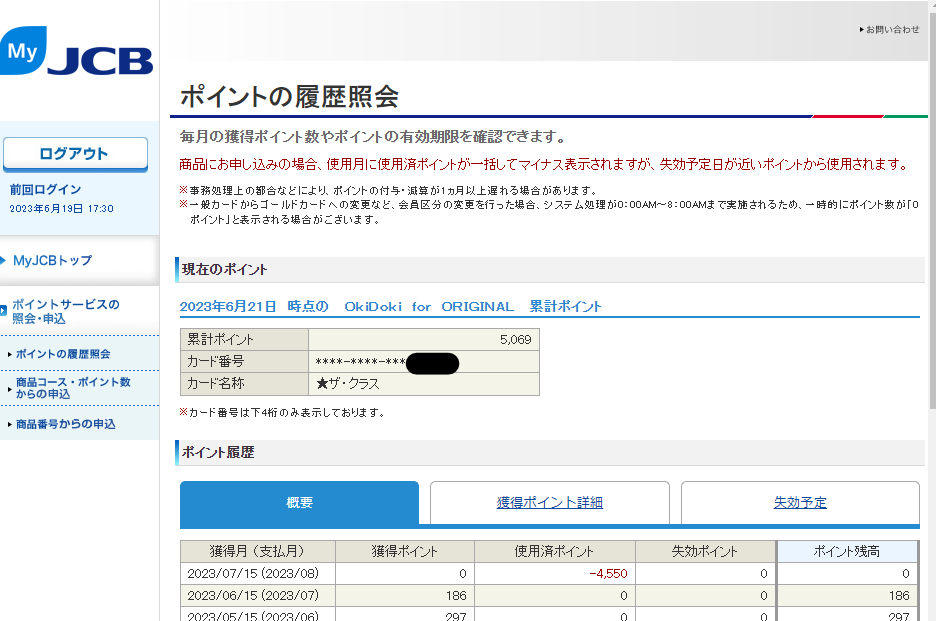Image resolution: width=936 pixels, height=621 pixels.
Task: Open 商品コース・ポイント数からの申込
Action: point(73,388)
